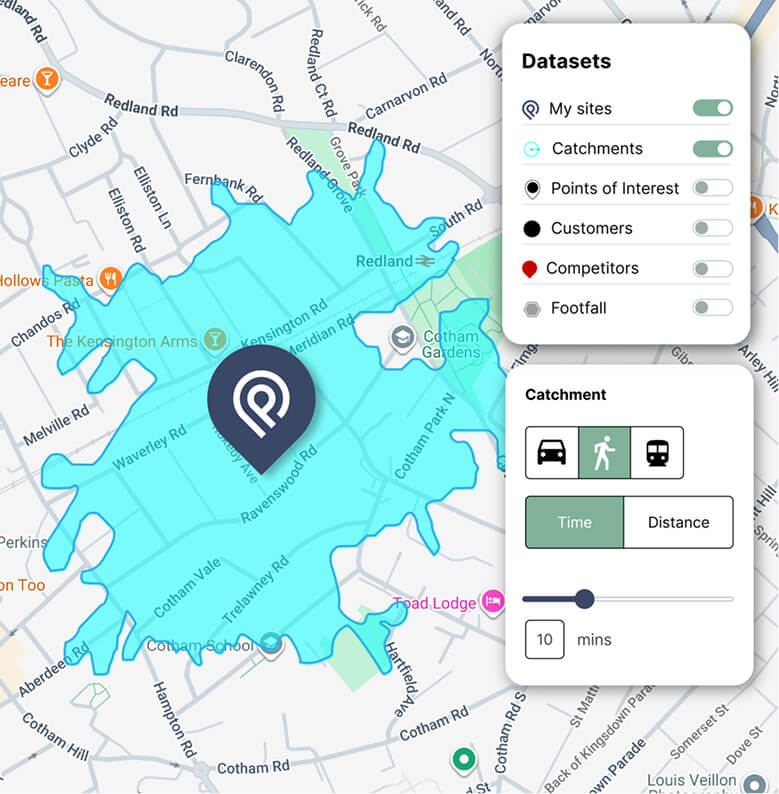Click the Melville Rd street label
Screen dimensions: 779x794
56,425
